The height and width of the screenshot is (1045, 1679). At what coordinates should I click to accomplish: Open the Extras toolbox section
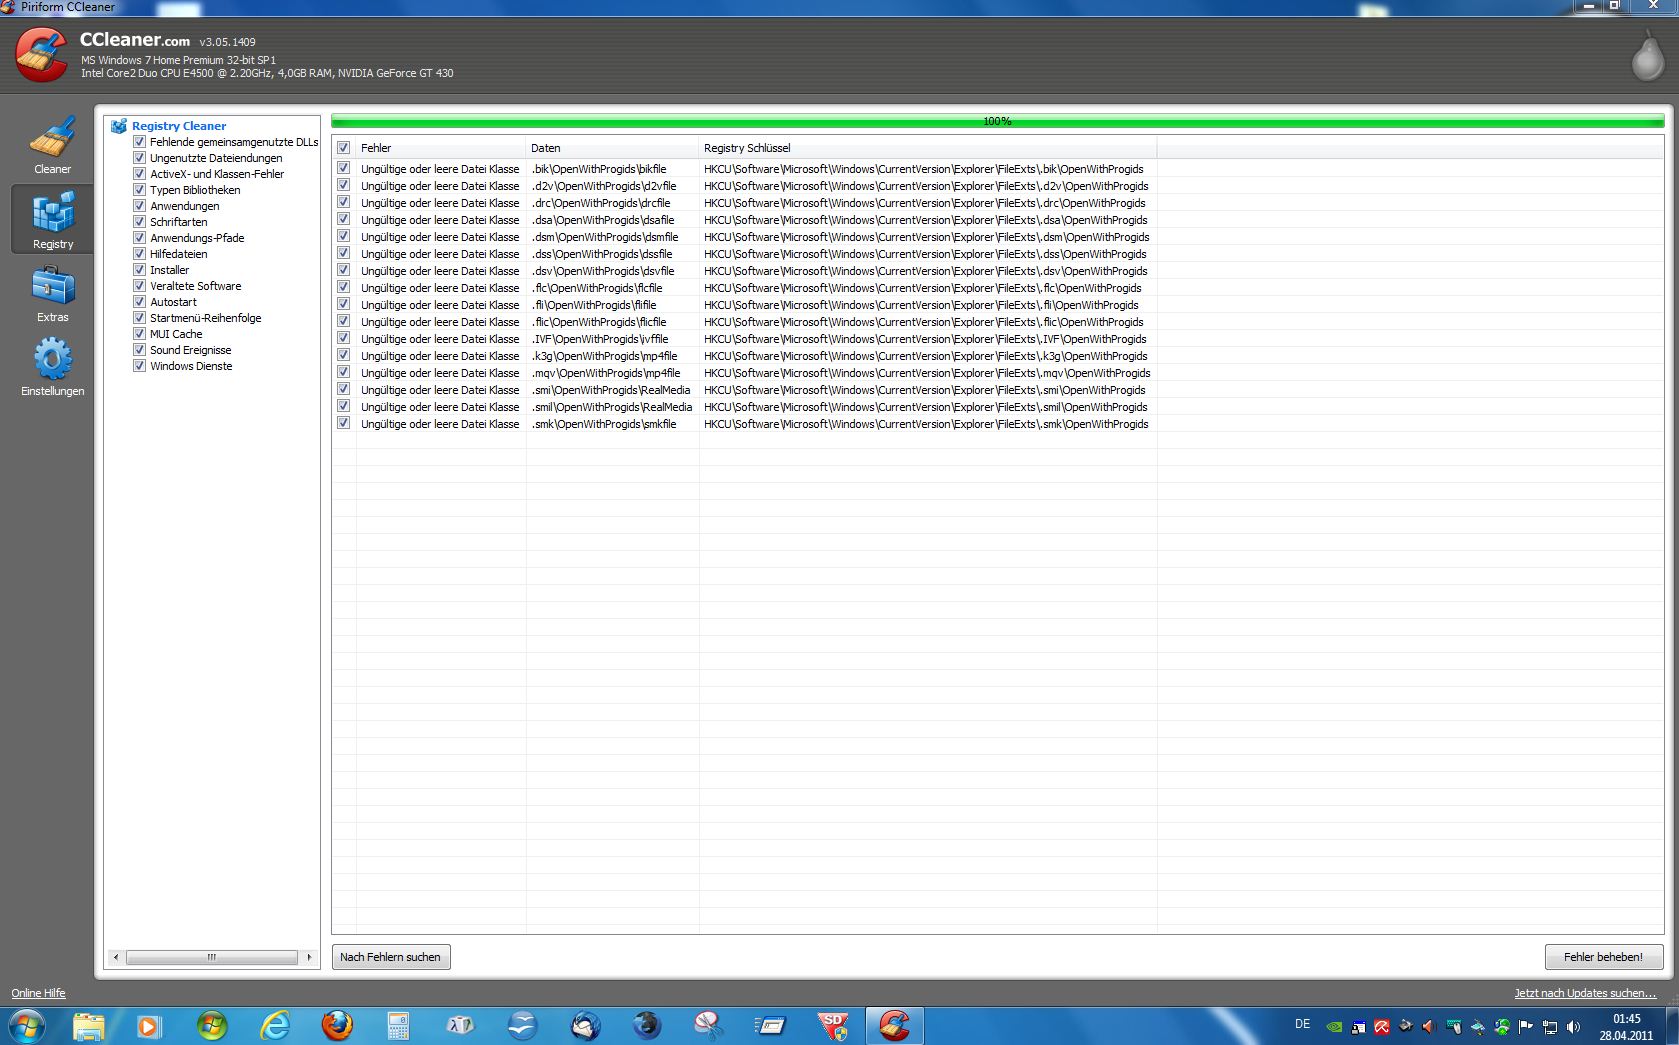53,293
